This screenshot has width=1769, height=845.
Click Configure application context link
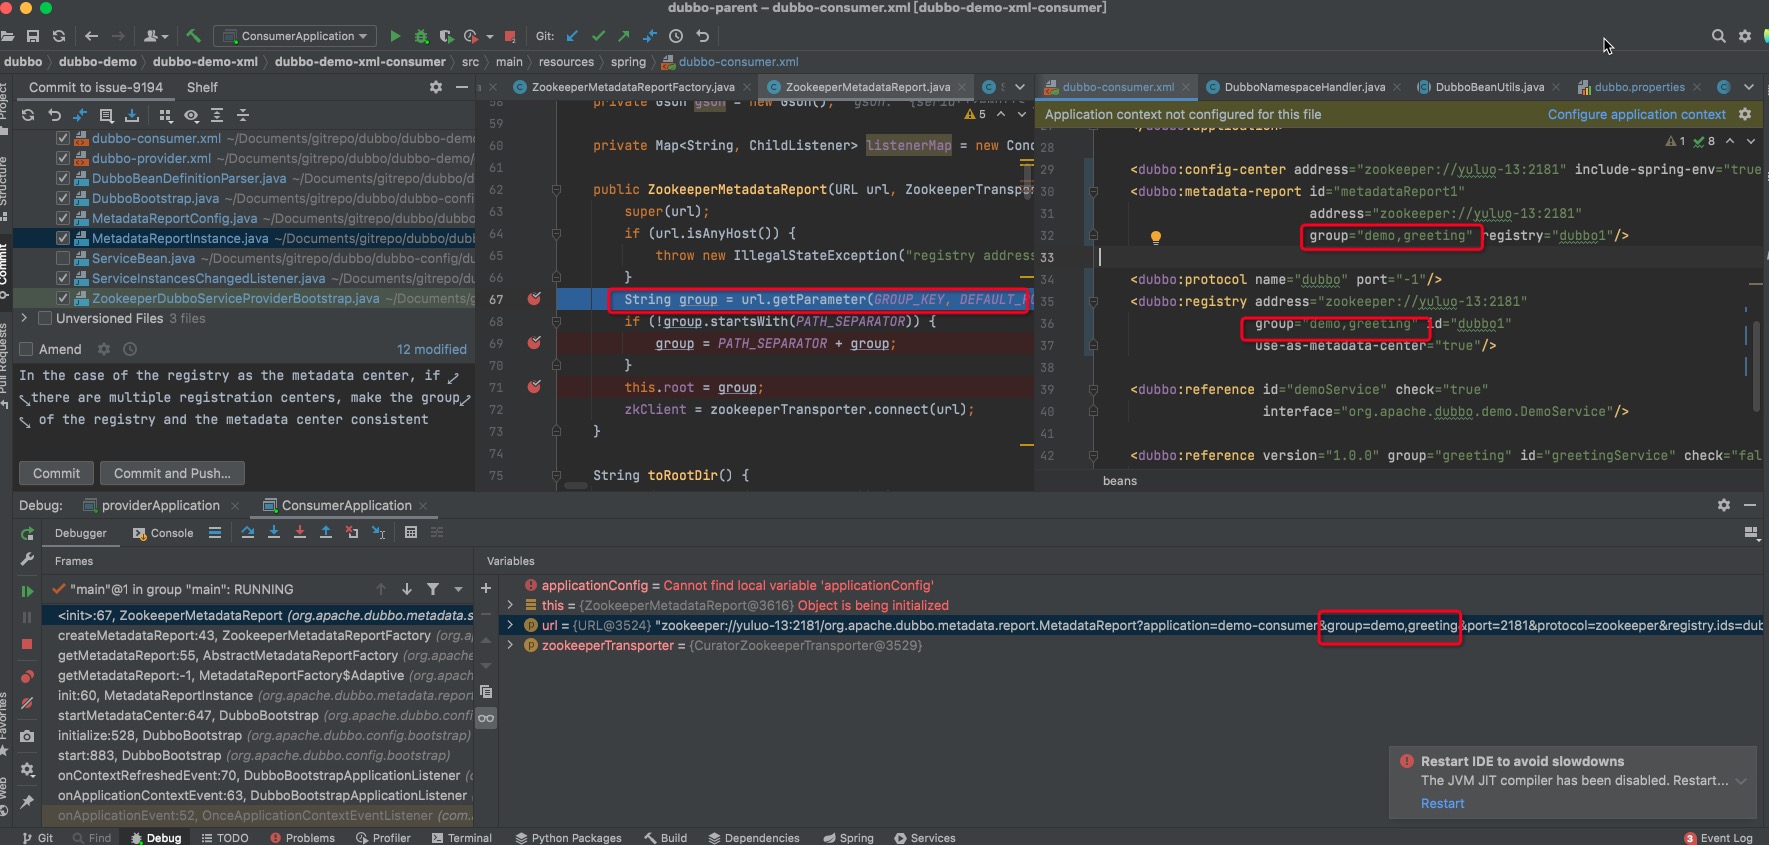1636,114
